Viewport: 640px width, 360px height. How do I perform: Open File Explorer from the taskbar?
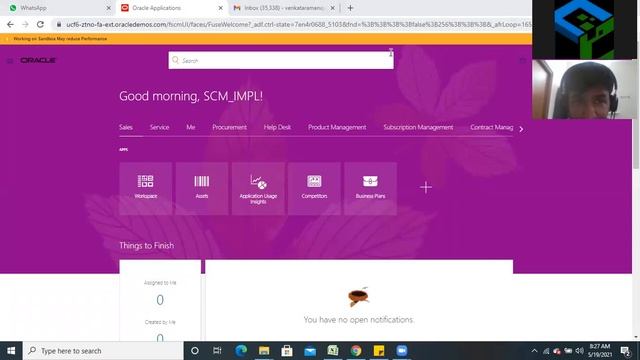point(264,351)
